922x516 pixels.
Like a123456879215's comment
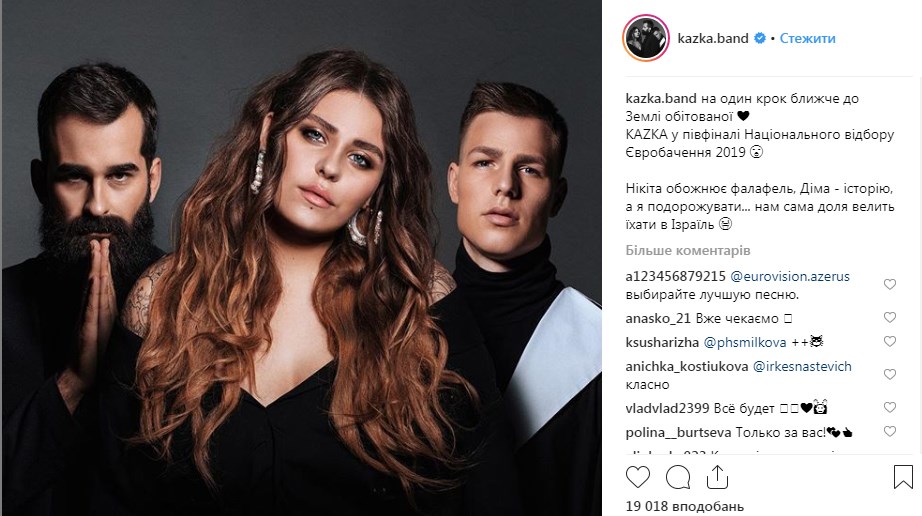pos(890,284)
